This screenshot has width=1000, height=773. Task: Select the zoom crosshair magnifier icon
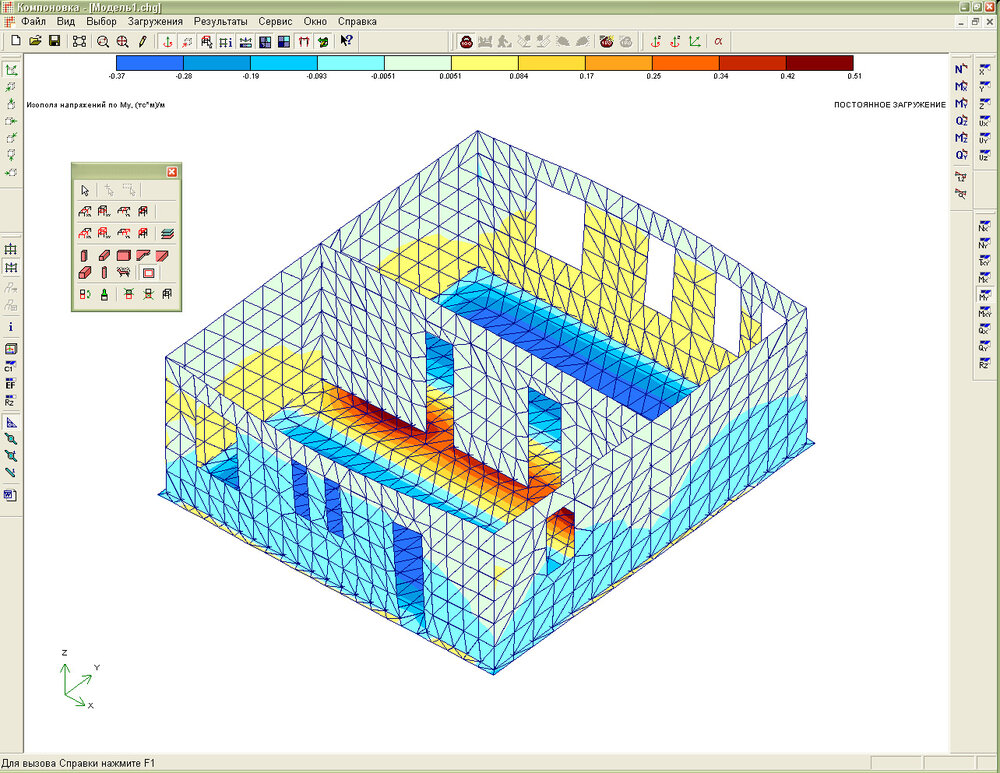coord(122,41)
